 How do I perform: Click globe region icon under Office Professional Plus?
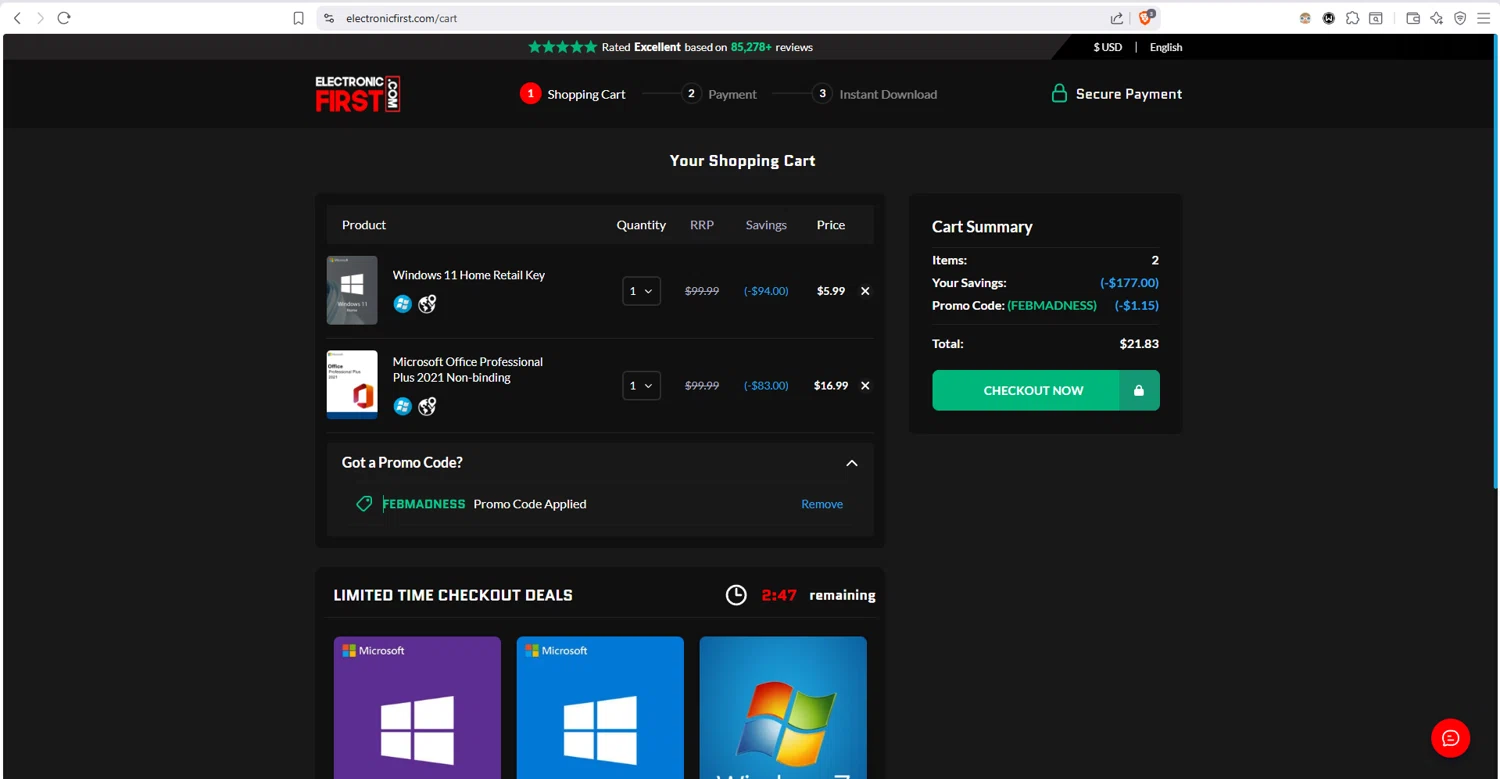point(427,406)
